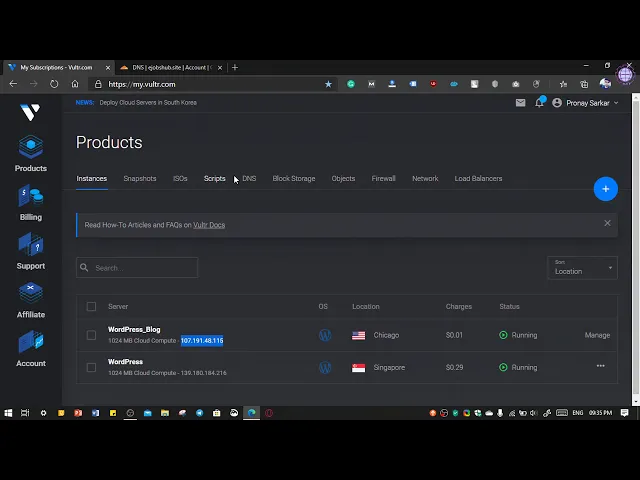Image resolution: width=640 pixels, height=480 pixels.
Task: Click the Singapore location cell
Action: click(x=378, y=367)
